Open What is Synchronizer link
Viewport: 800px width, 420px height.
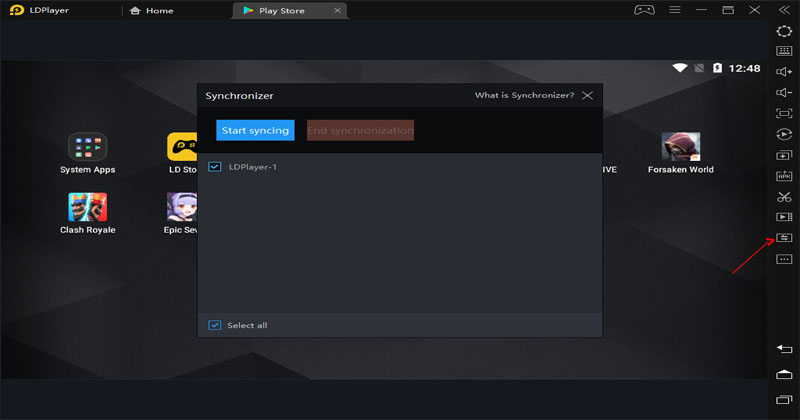tap(524, 95)
